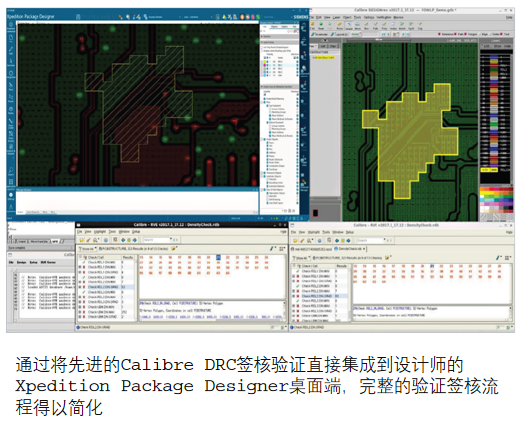
Task: Open the Highlight menu in left RVE window
Action: pyautogui.click(x=100, y=231)
